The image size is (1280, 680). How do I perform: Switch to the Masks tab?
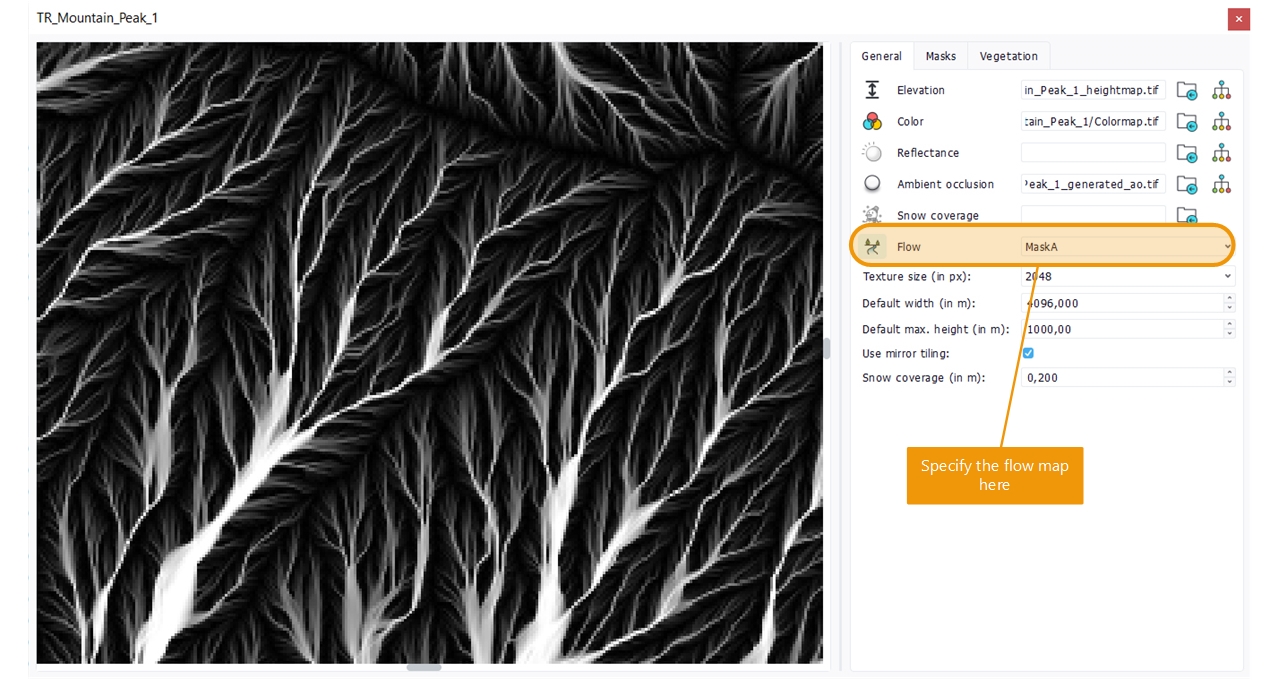(x=940, y=56)
